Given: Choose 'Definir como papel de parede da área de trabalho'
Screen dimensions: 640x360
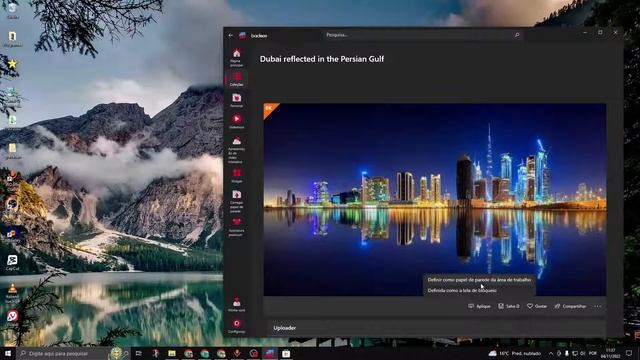Looking at the screenshot, I should (x=479, y=280).
